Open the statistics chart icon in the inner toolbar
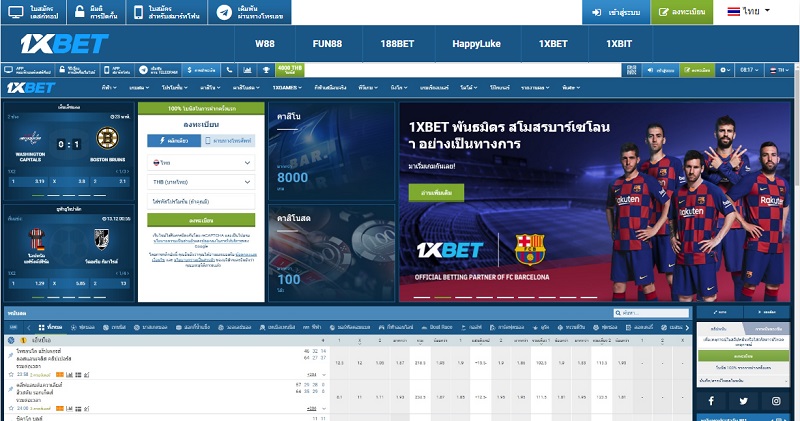Viewport: 800px width, 421px height. tap(247, 70)
